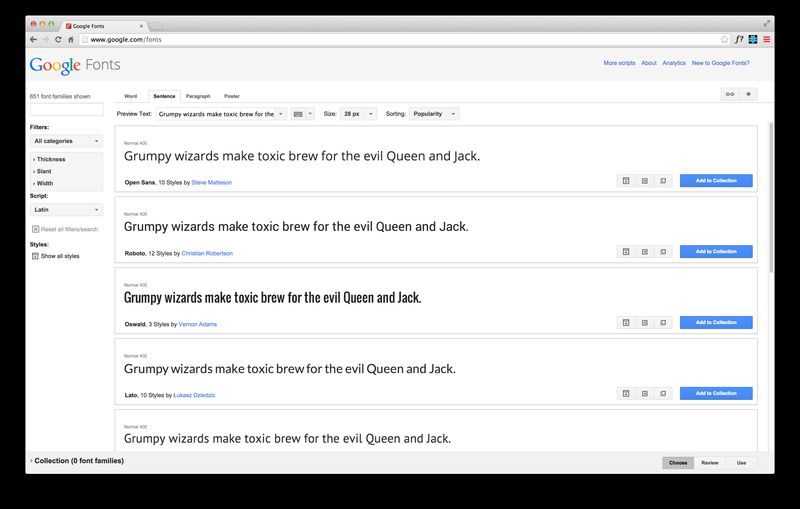Open the pop-out icon for Roboto
The width and height of the screenshot is (800, 509).
click(x=663, y=251)
